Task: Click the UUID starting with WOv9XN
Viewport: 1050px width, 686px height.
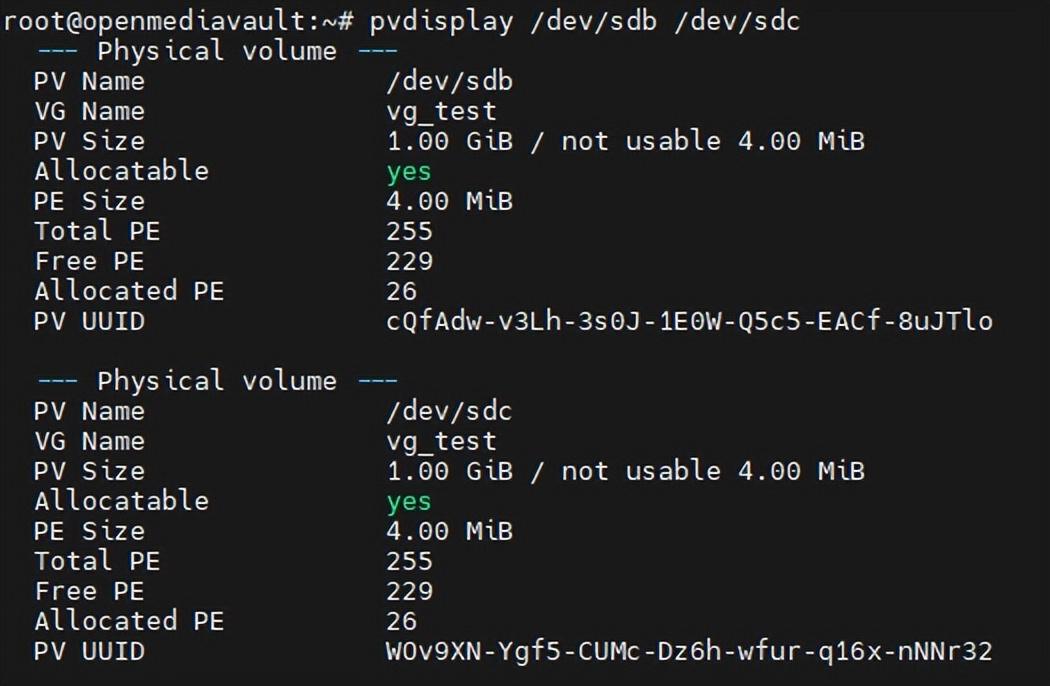Action: coord(689,650)
